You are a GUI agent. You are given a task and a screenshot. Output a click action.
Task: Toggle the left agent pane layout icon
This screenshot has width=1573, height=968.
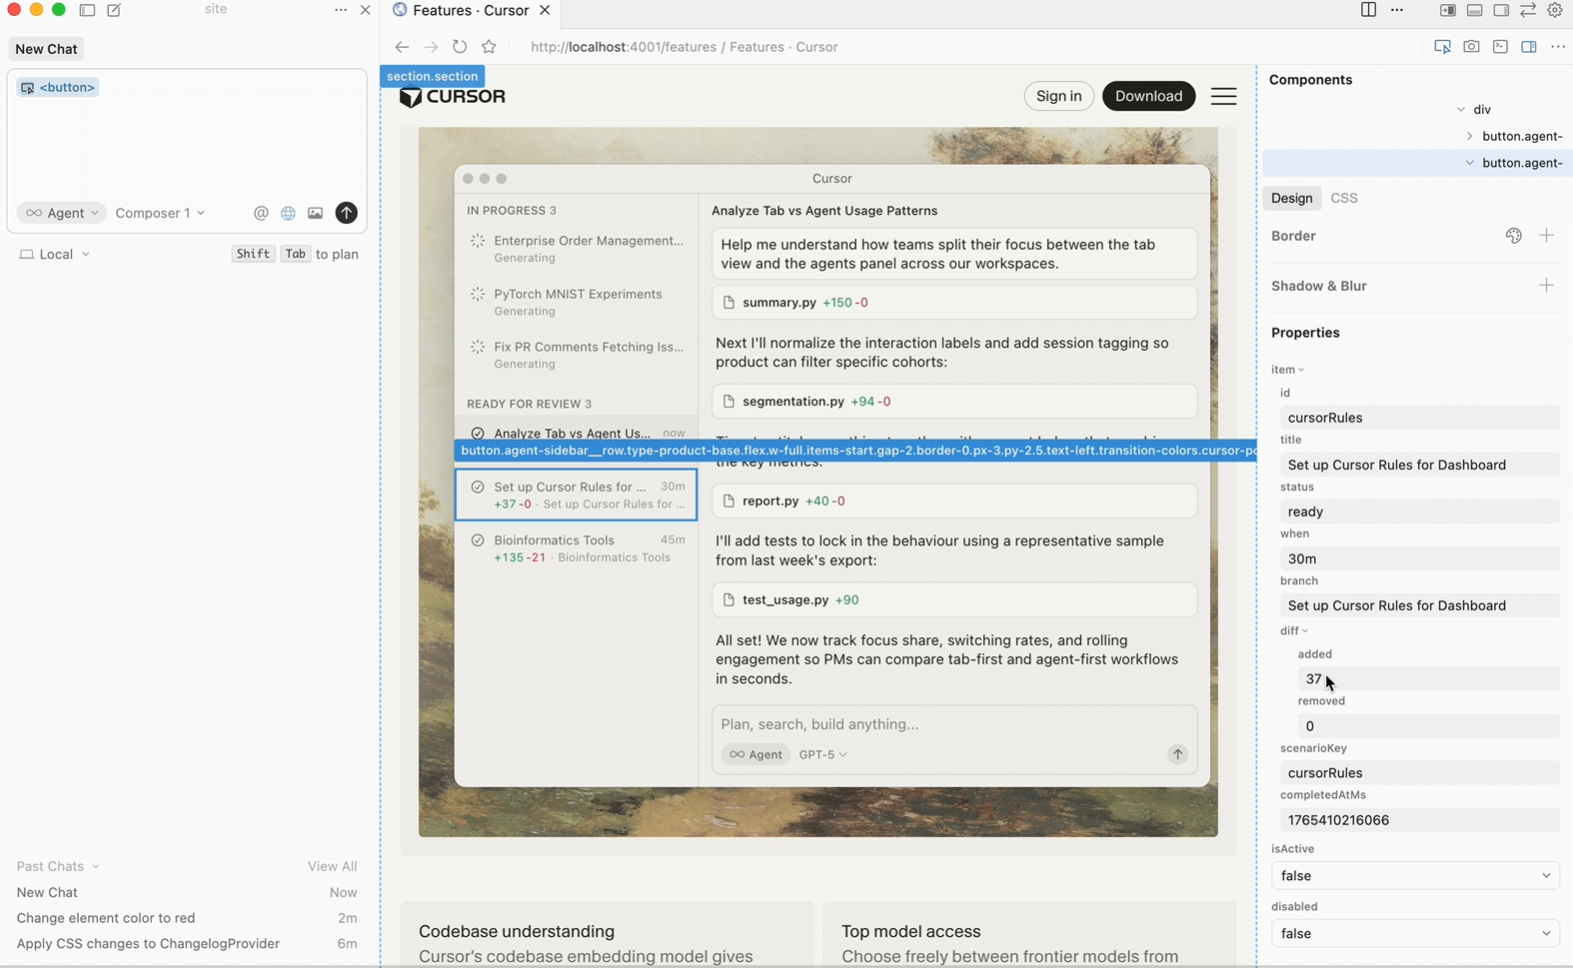1447,10
